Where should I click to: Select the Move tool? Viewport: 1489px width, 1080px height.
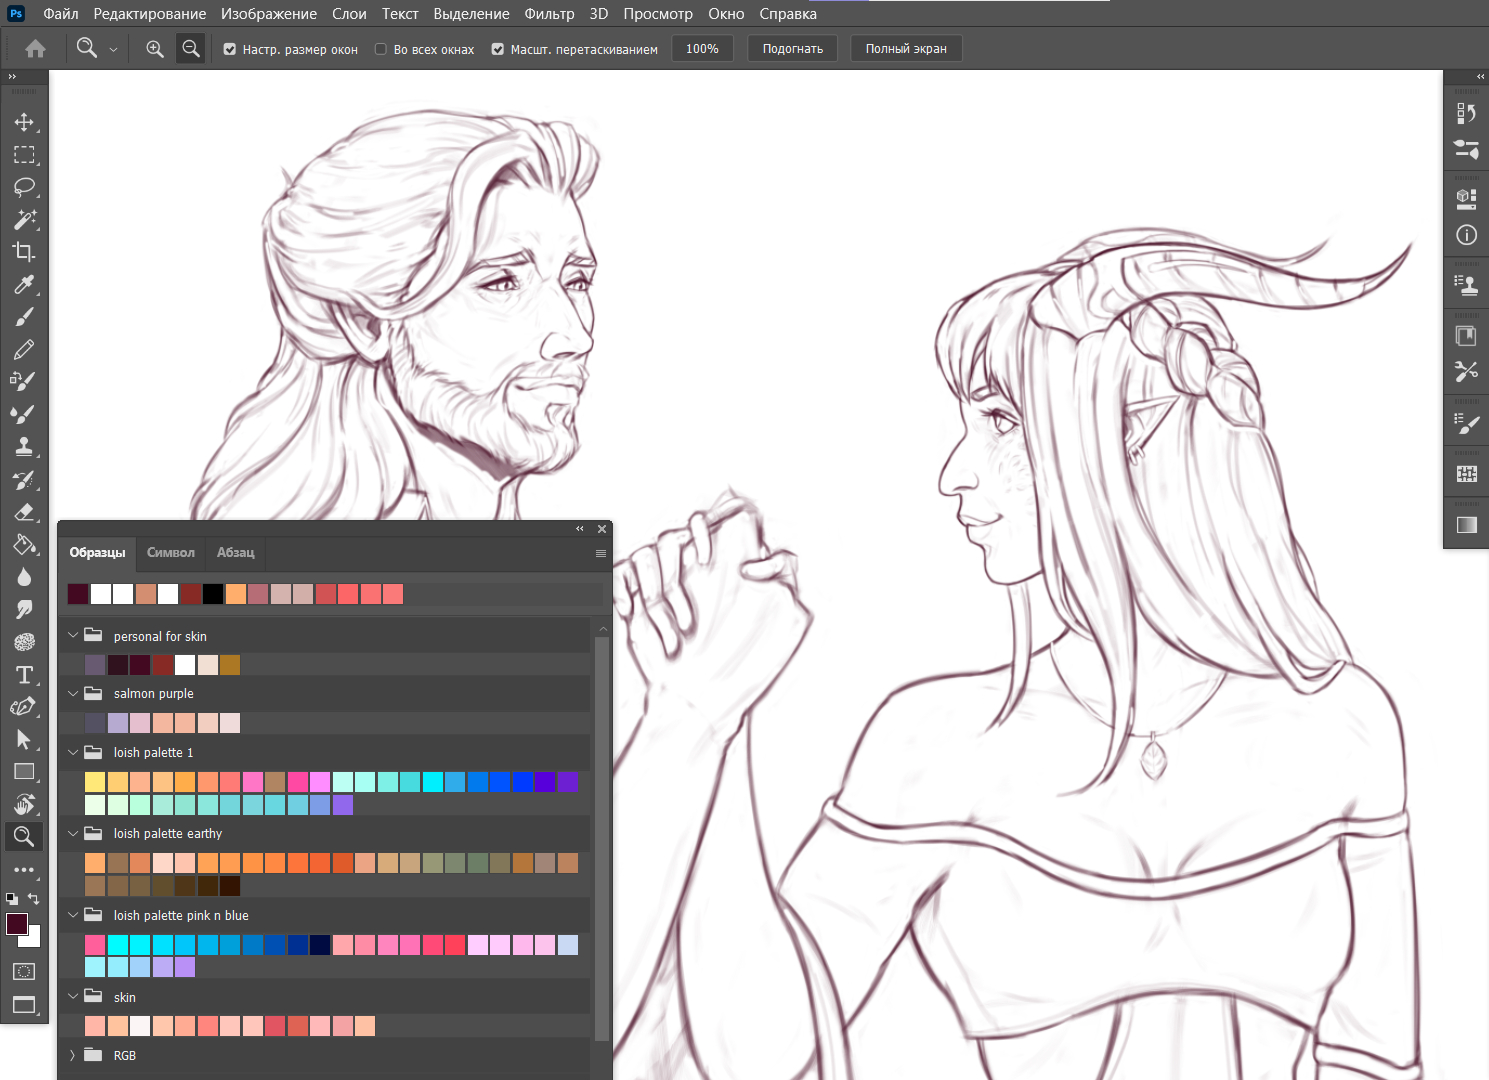tap(24, 122)
